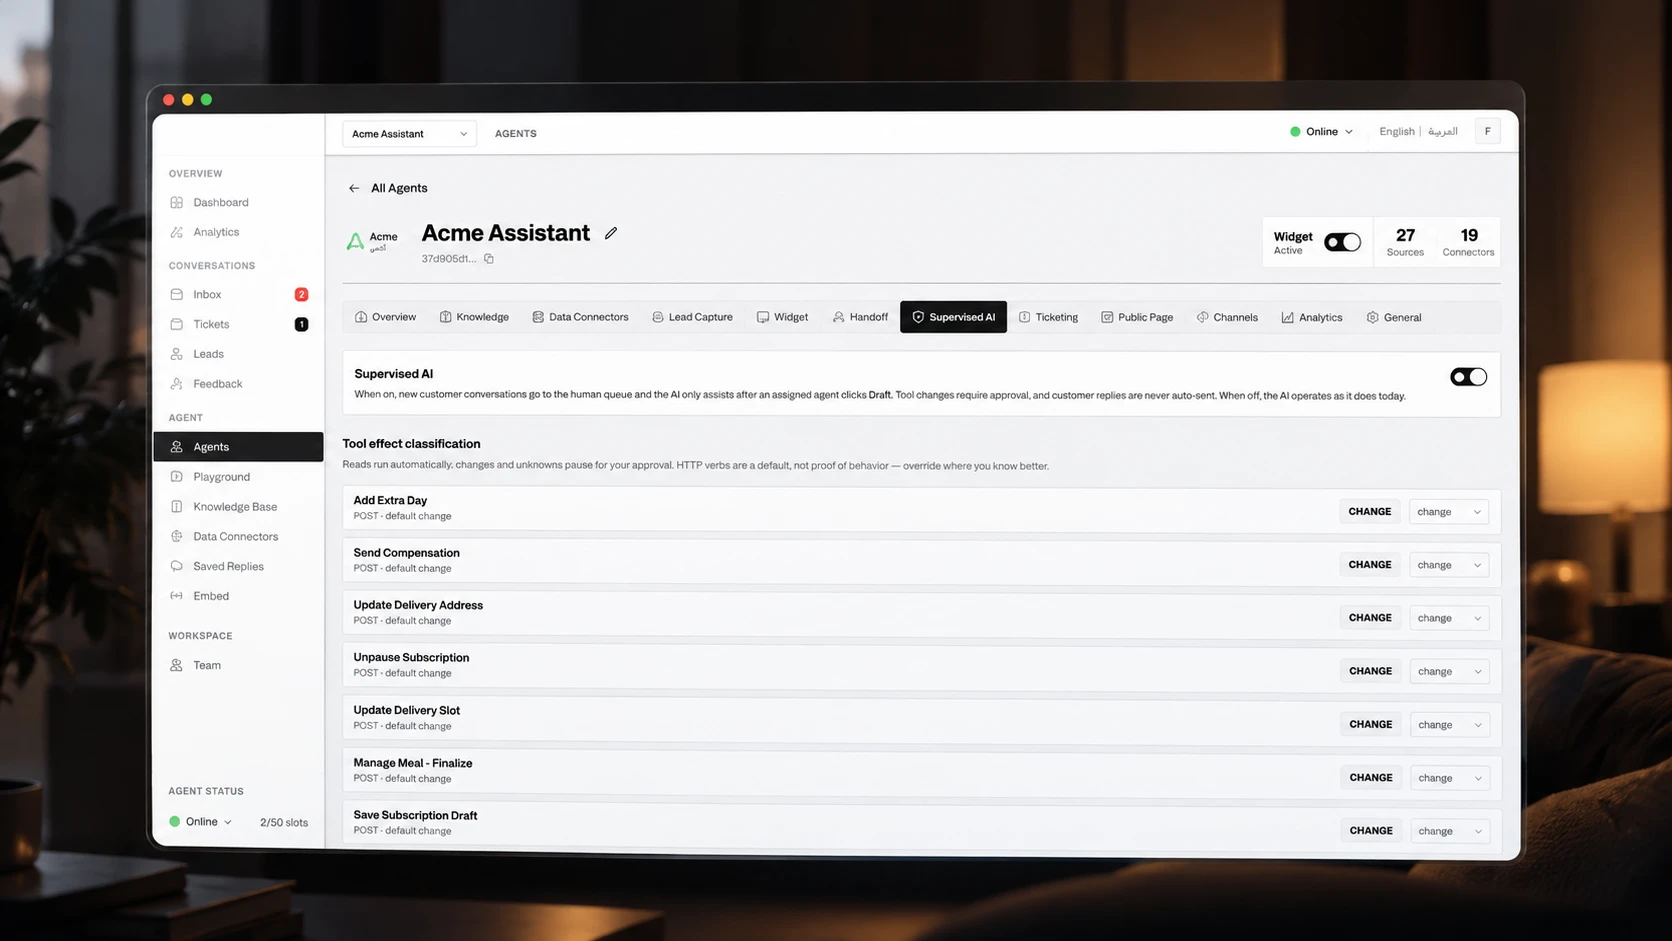
Task: Click the CHANGE badge for Manage Meal - Finalize
Action: point(1371,778)
